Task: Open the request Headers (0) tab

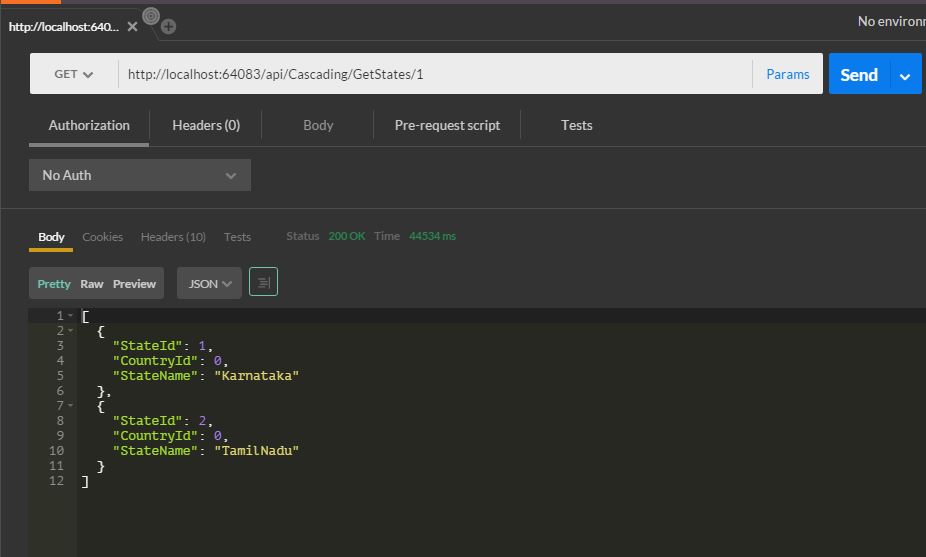Action: point(206,125)
